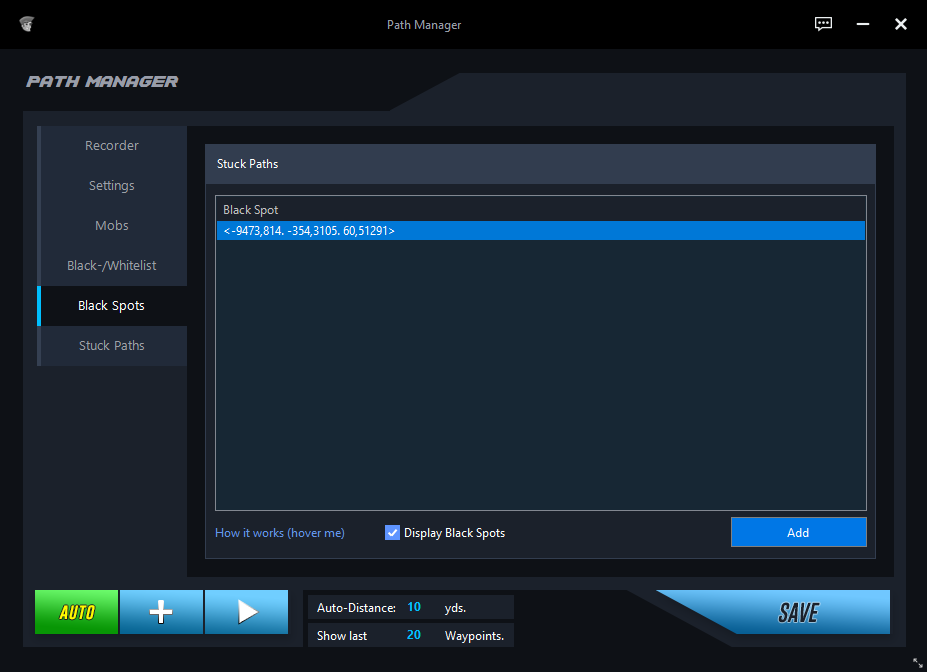Switch to the Settings tab
This screenshot has width=927, height=672.
tap(112, 186)
